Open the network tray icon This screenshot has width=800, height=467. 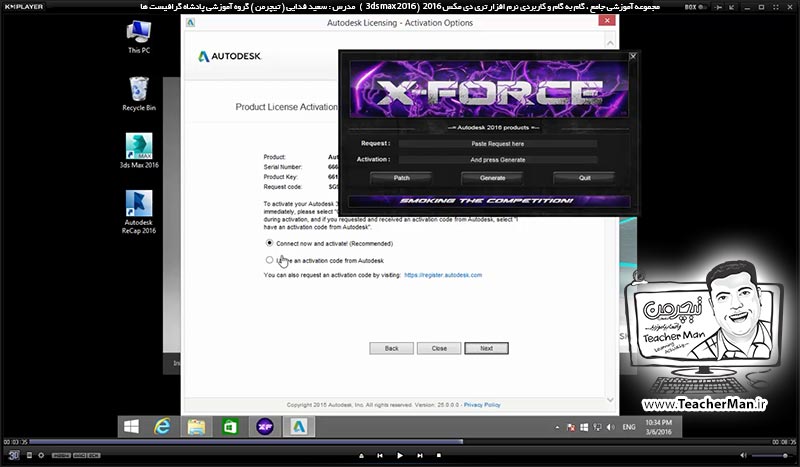pos(597,427)
